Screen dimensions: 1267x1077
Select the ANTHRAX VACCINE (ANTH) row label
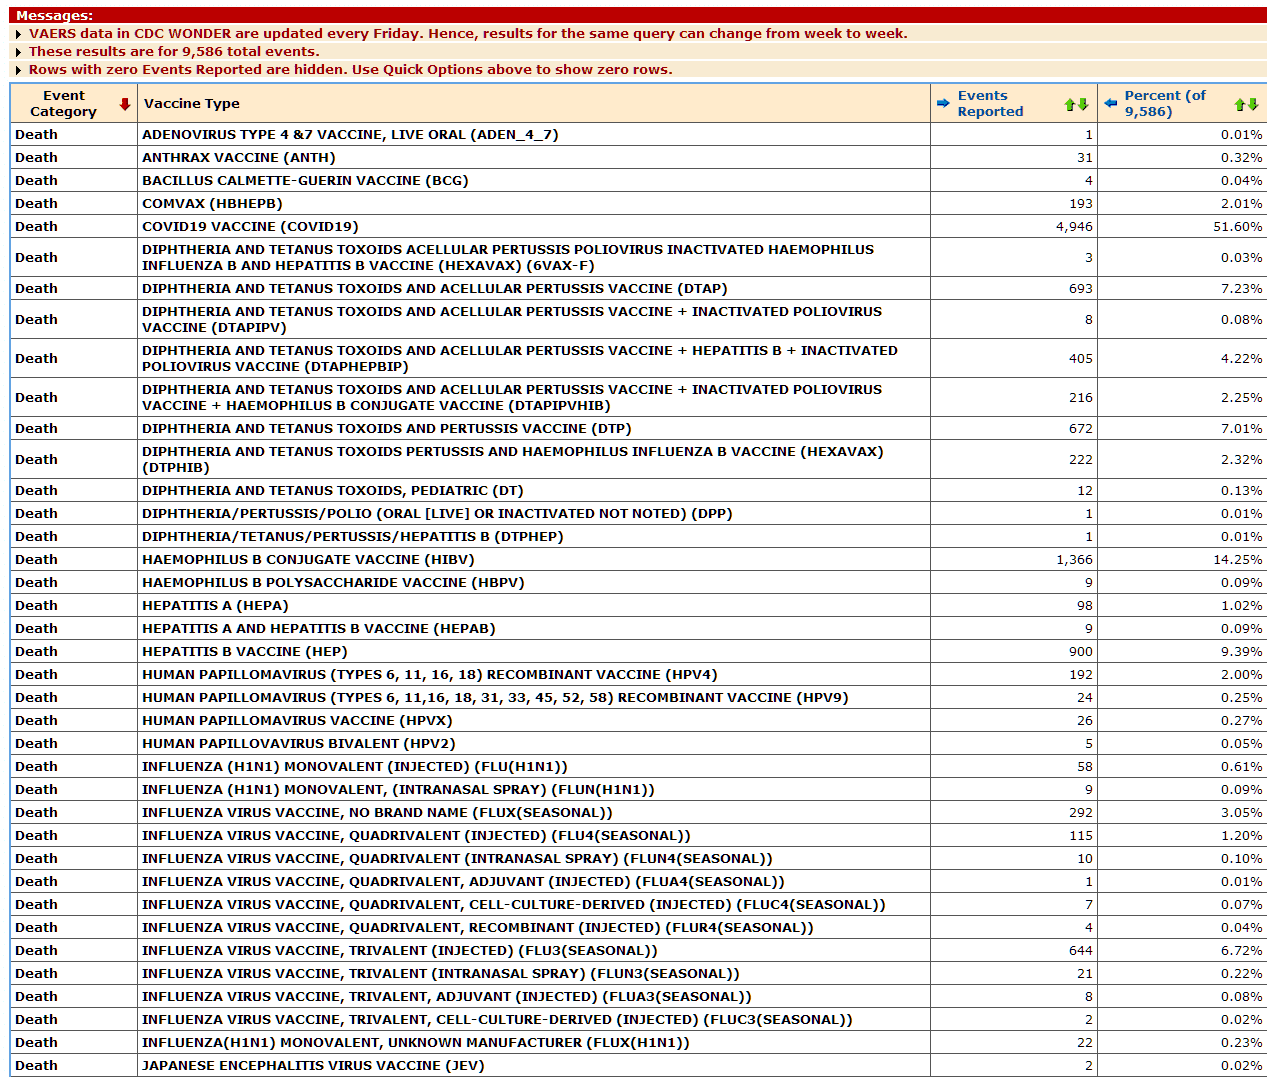[x=239, y=158]
